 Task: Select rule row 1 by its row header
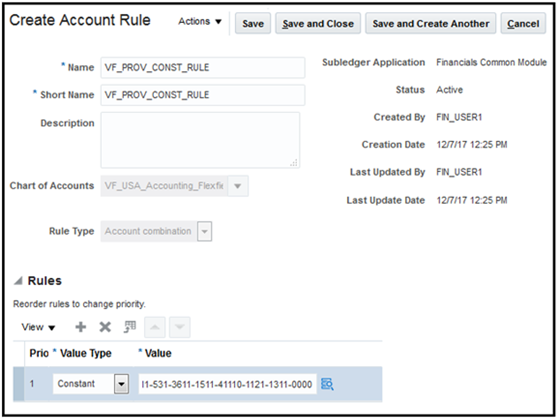tap(19, 384)
